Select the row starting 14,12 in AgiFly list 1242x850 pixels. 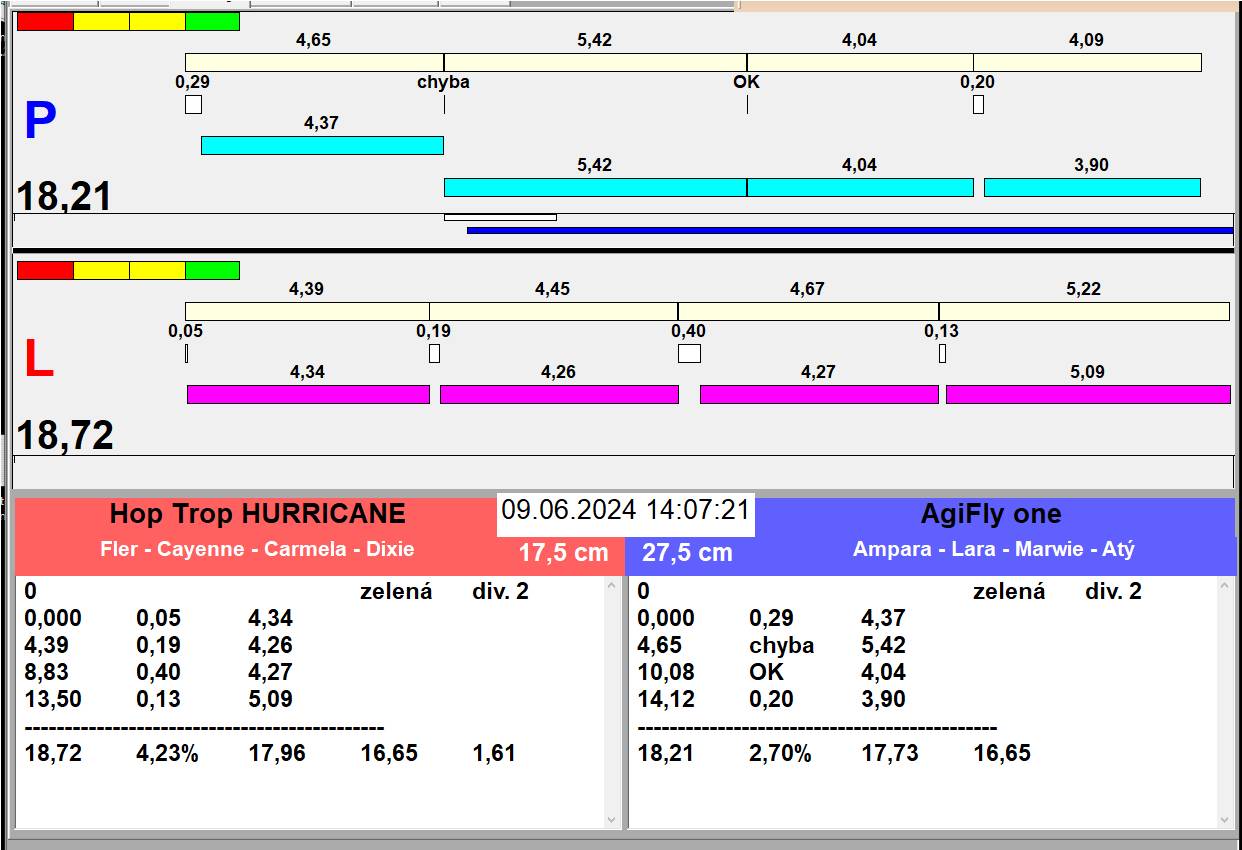923,699
